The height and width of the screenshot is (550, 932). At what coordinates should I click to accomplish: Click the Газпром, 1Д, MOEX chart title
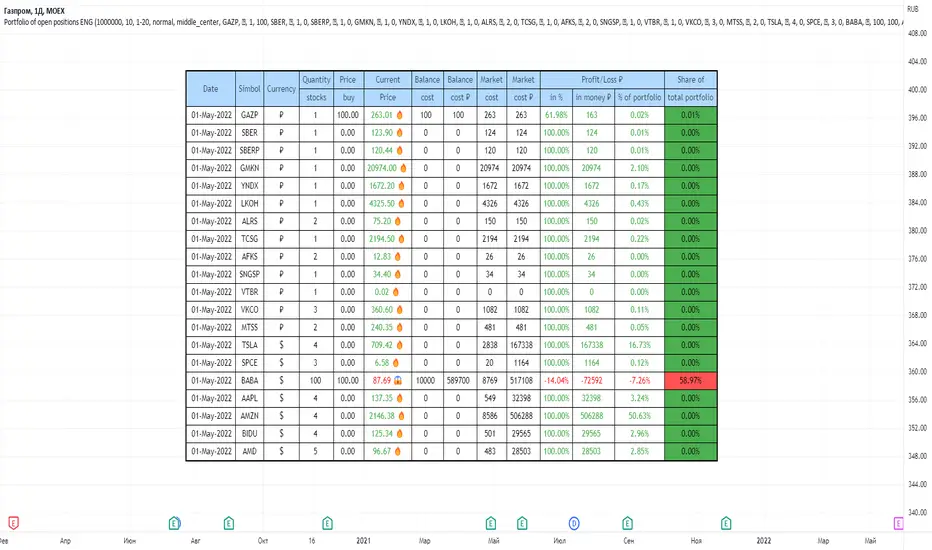pyautogui.click(x=34, y=11)
